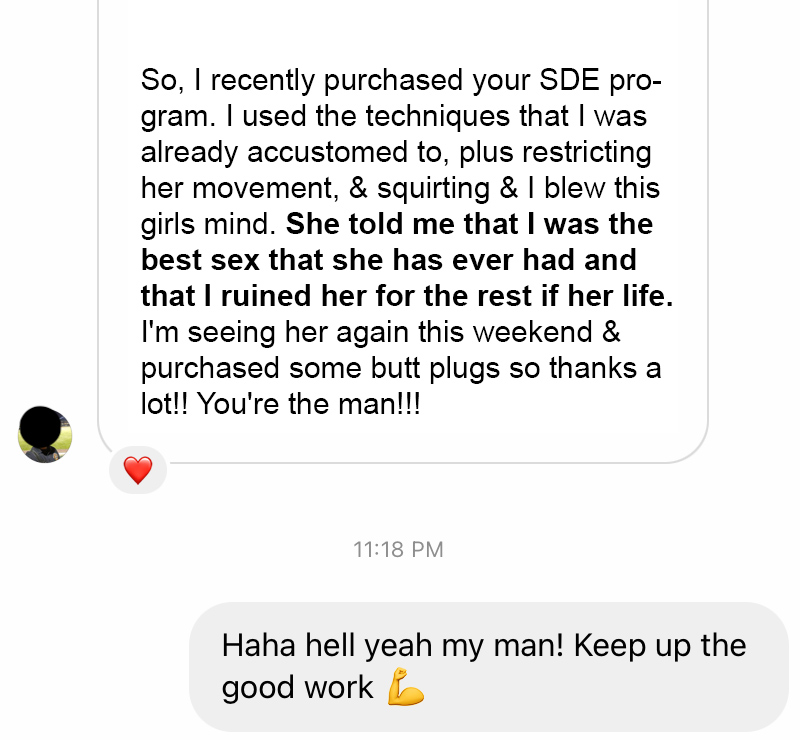
Task: Select the 'Haha hell yeah my man!' reply
Action: (x=393, y=645)
